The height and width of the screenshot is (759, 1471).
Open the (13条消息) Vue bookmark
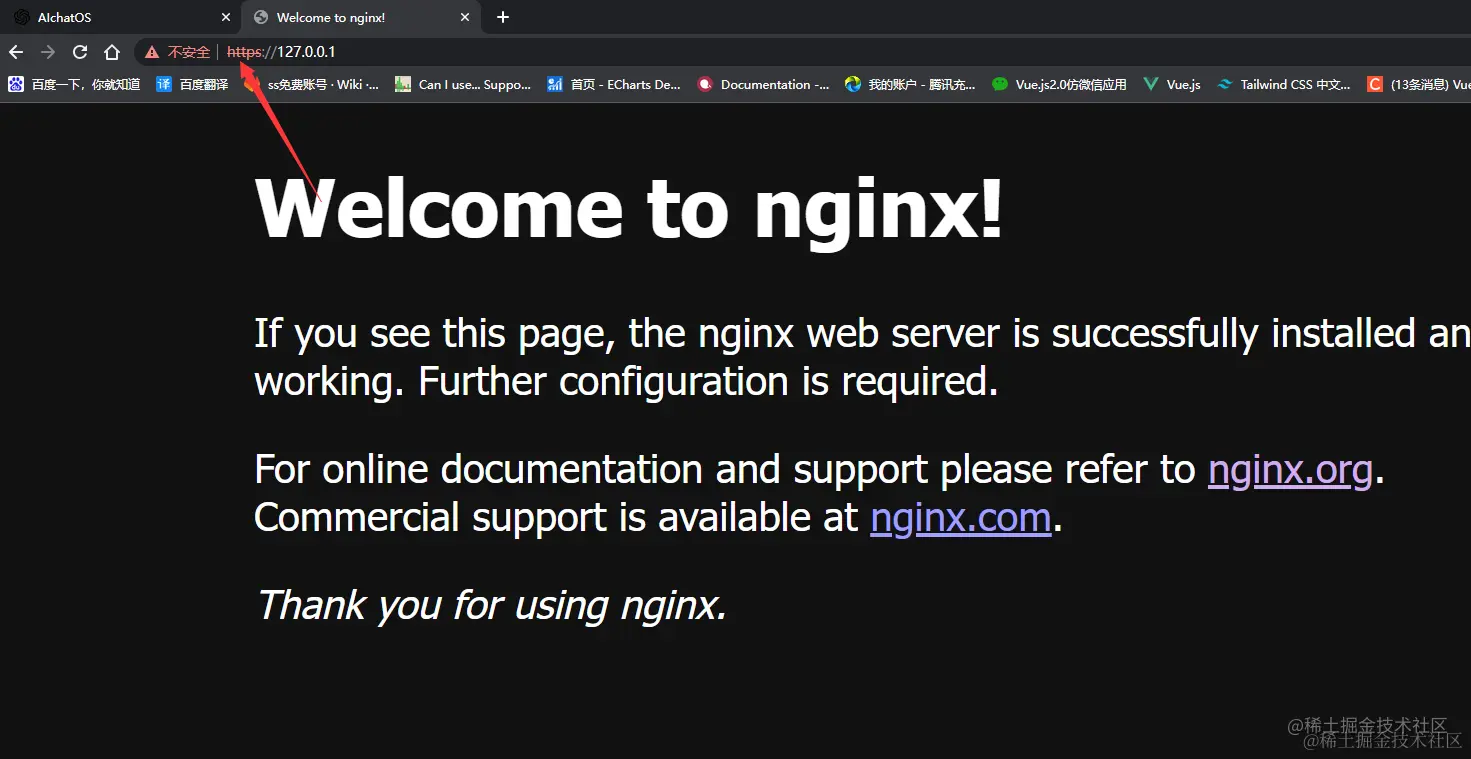coord(1418,85)
